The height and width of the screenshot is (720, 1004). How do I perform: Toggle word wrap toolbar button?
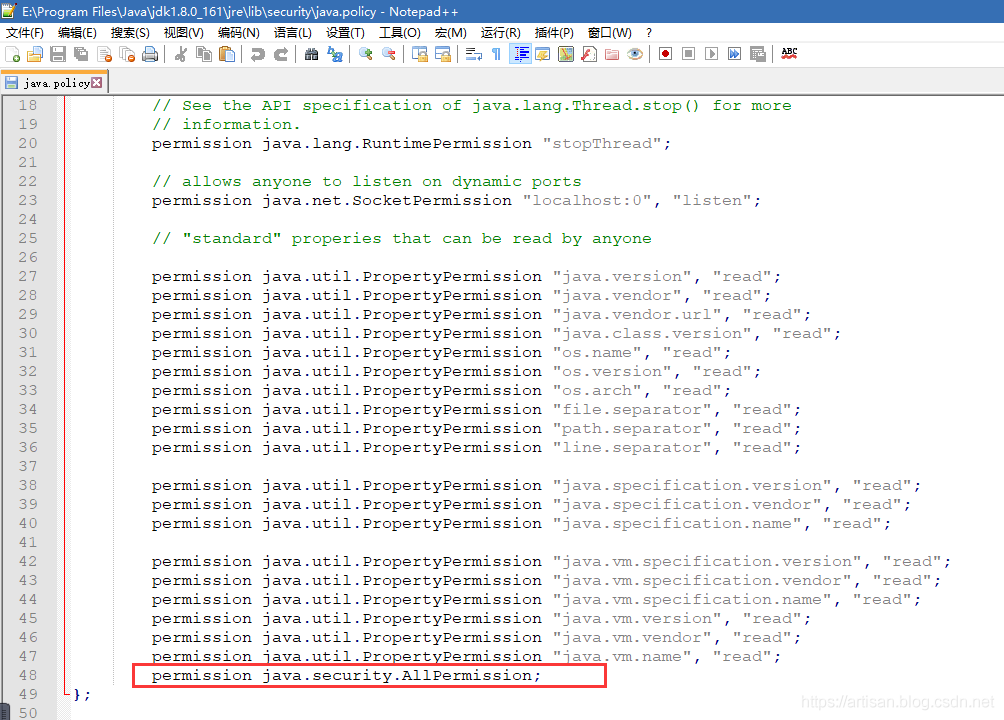(474, 54)
